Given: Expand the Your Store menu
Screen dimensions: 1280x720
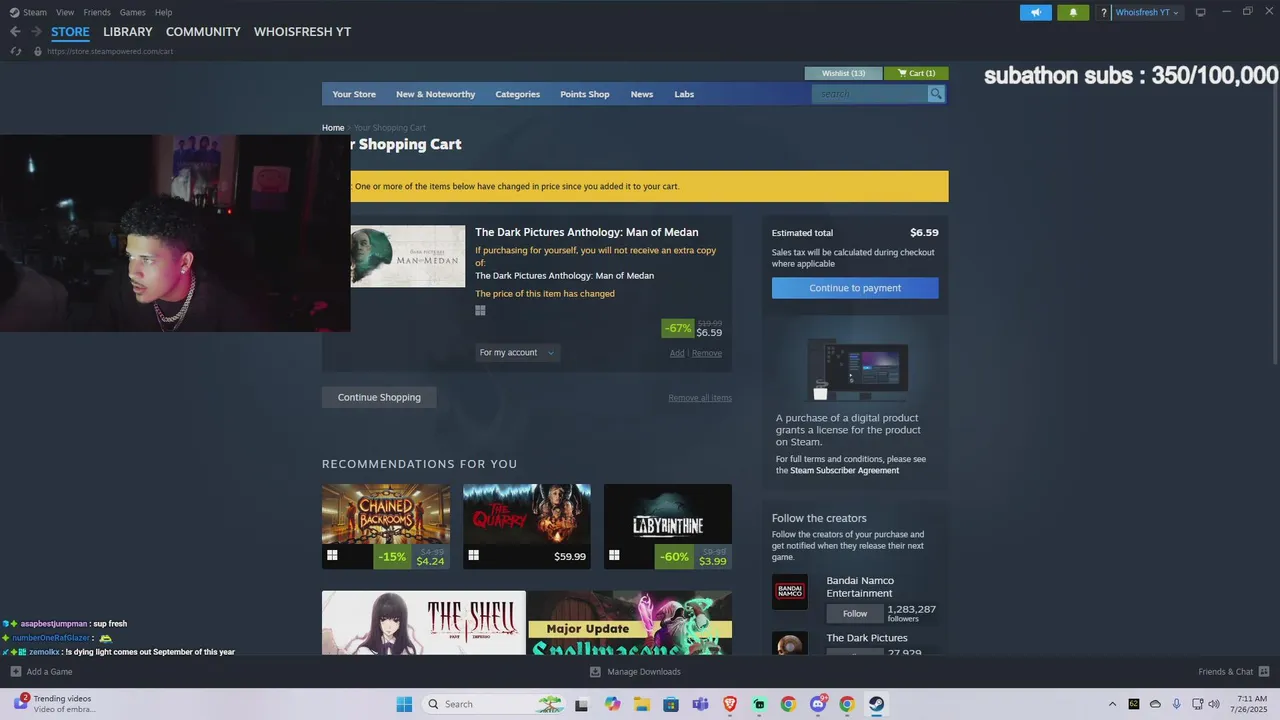Looking at the screenshot, I should coord(354,94).
